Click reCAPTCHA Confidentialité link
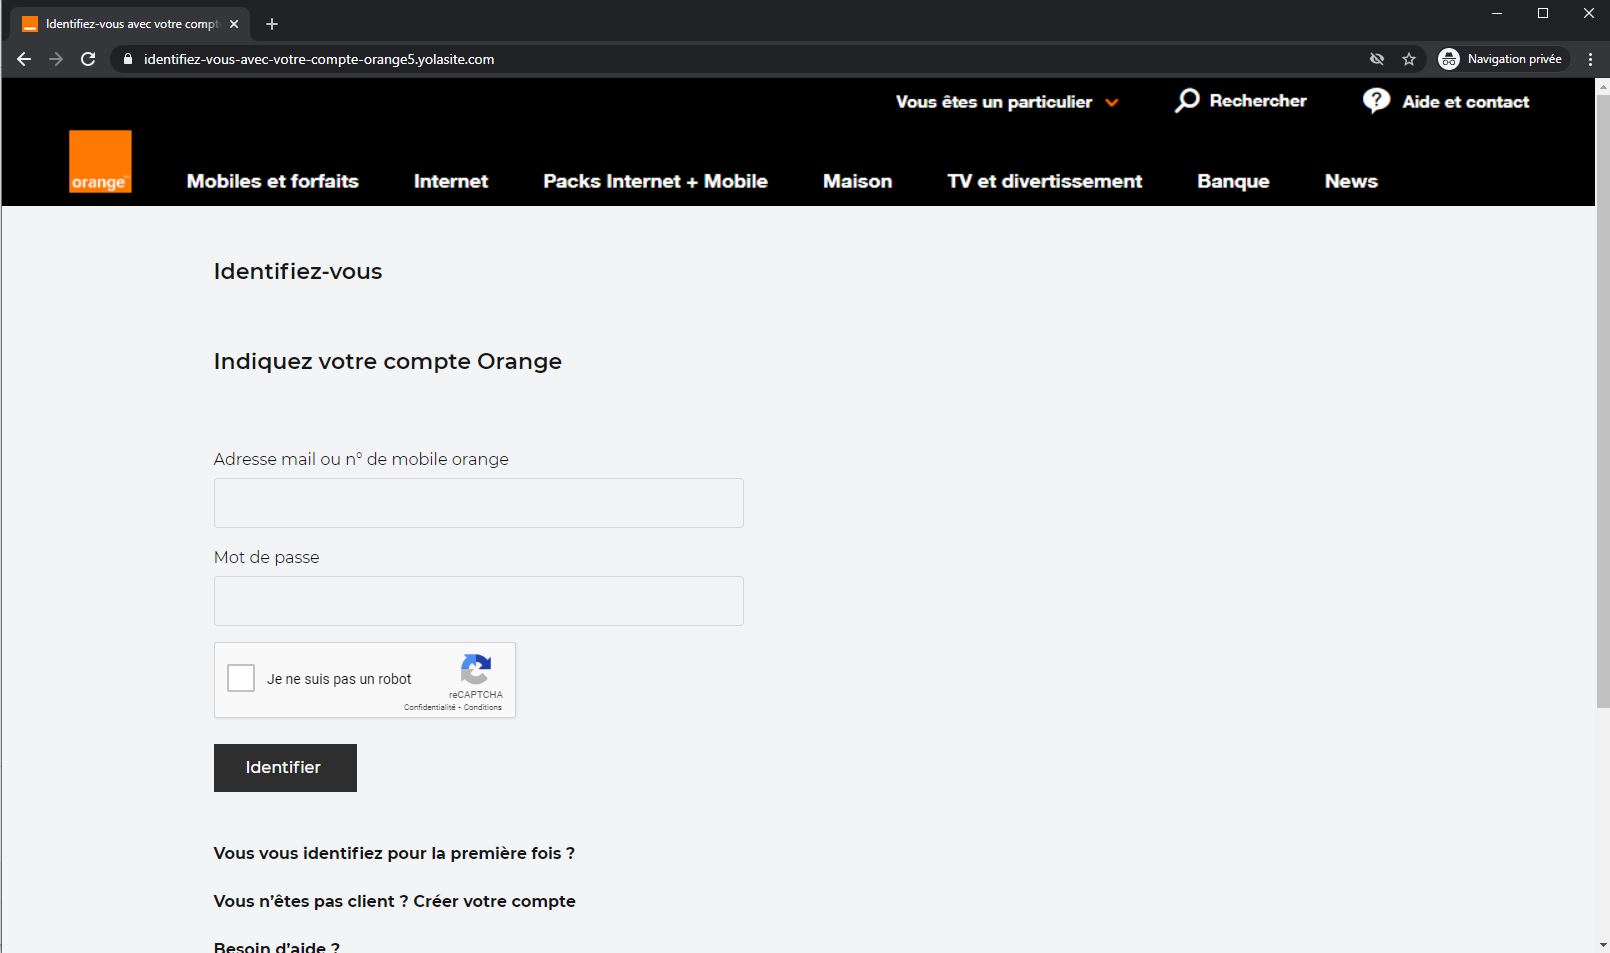The height and width of the screenshot is (953, 1610). [429, 707]
